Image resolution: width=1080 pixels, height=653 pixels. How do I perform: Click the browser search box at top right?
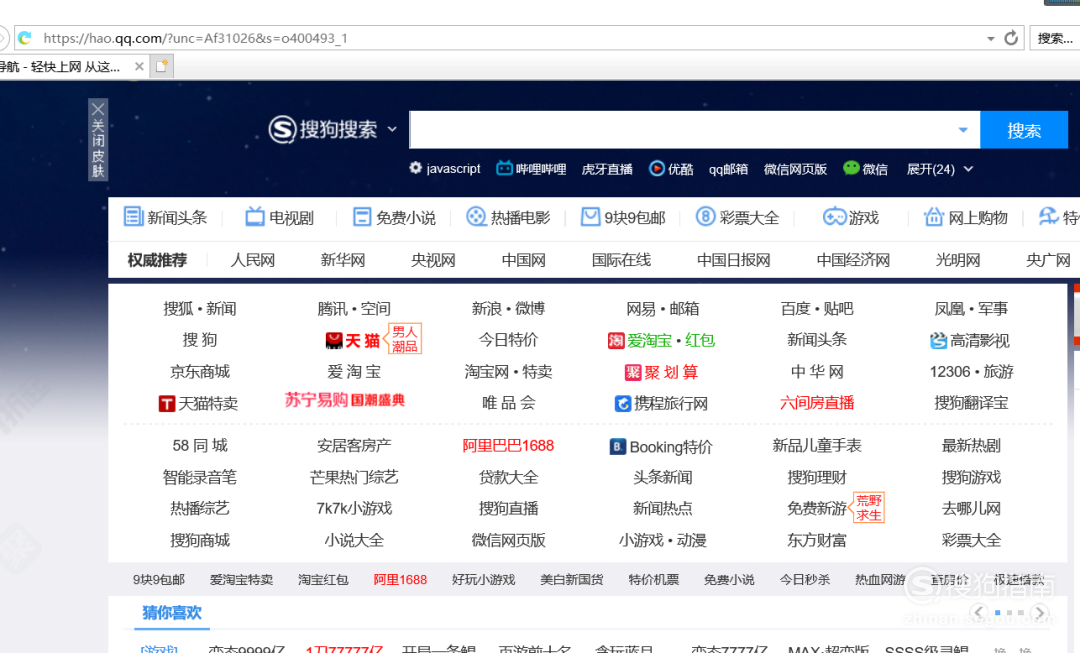(1055, 38)
